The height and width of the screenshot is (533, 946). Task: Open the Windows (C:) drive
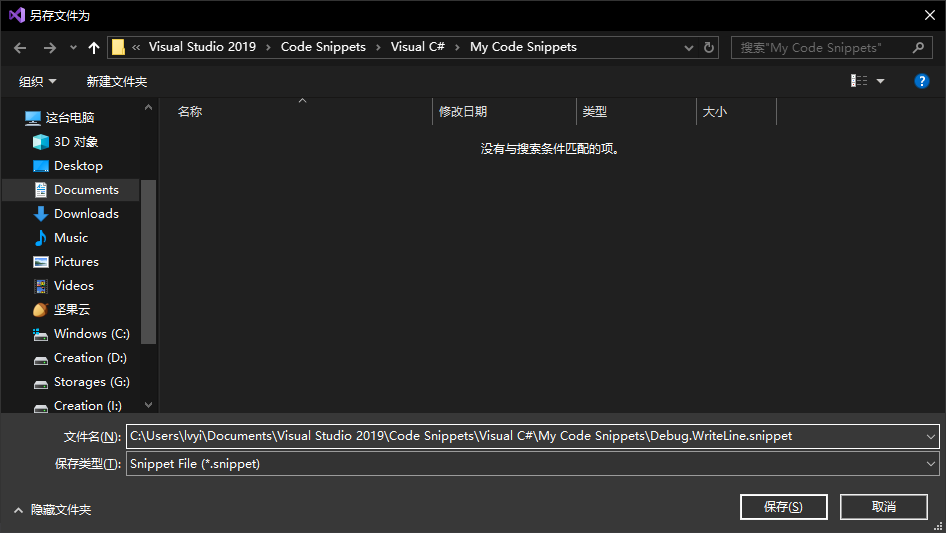tap(91, 334)
